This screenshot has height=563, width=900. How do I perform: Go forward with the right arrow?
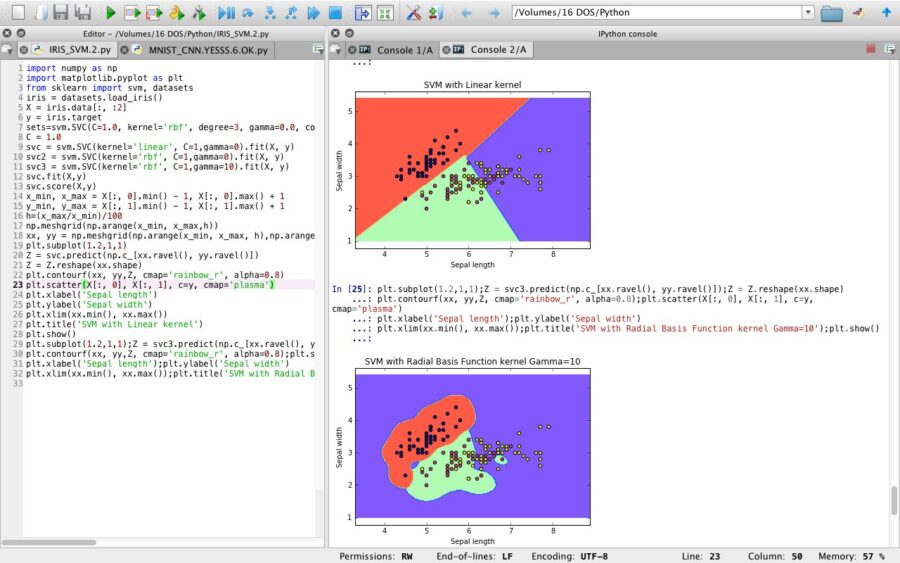[x=494, y=12]
